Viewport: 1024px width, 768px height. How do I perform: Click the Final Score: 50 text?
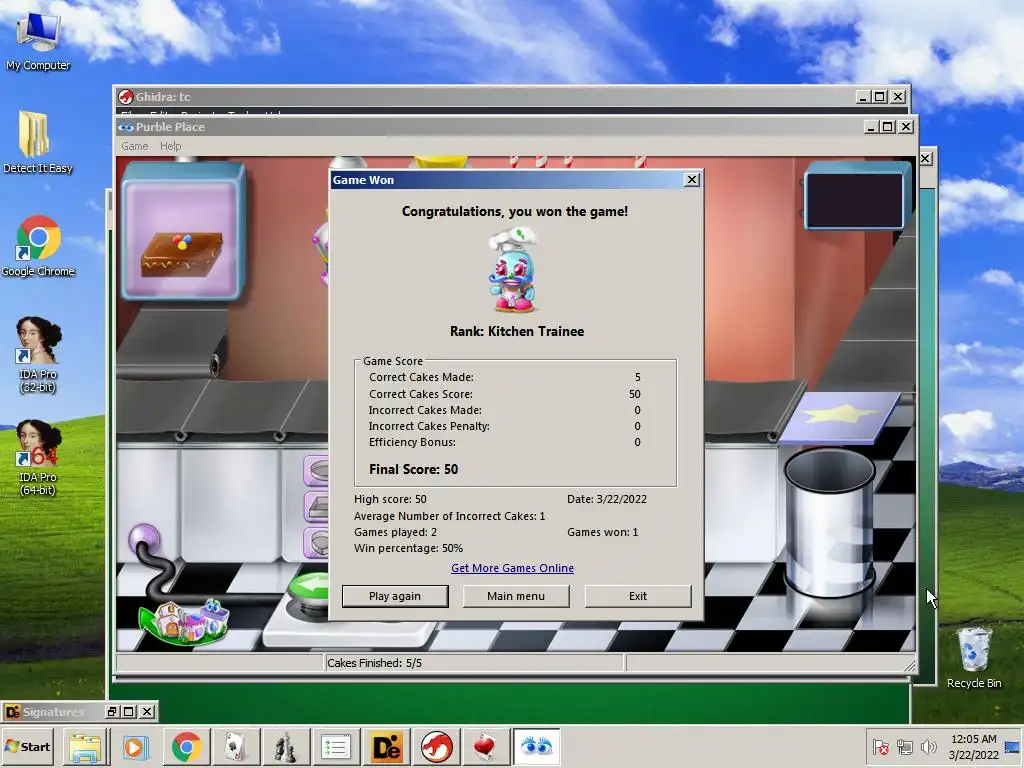pyautogui.click(x=413, y=469)
